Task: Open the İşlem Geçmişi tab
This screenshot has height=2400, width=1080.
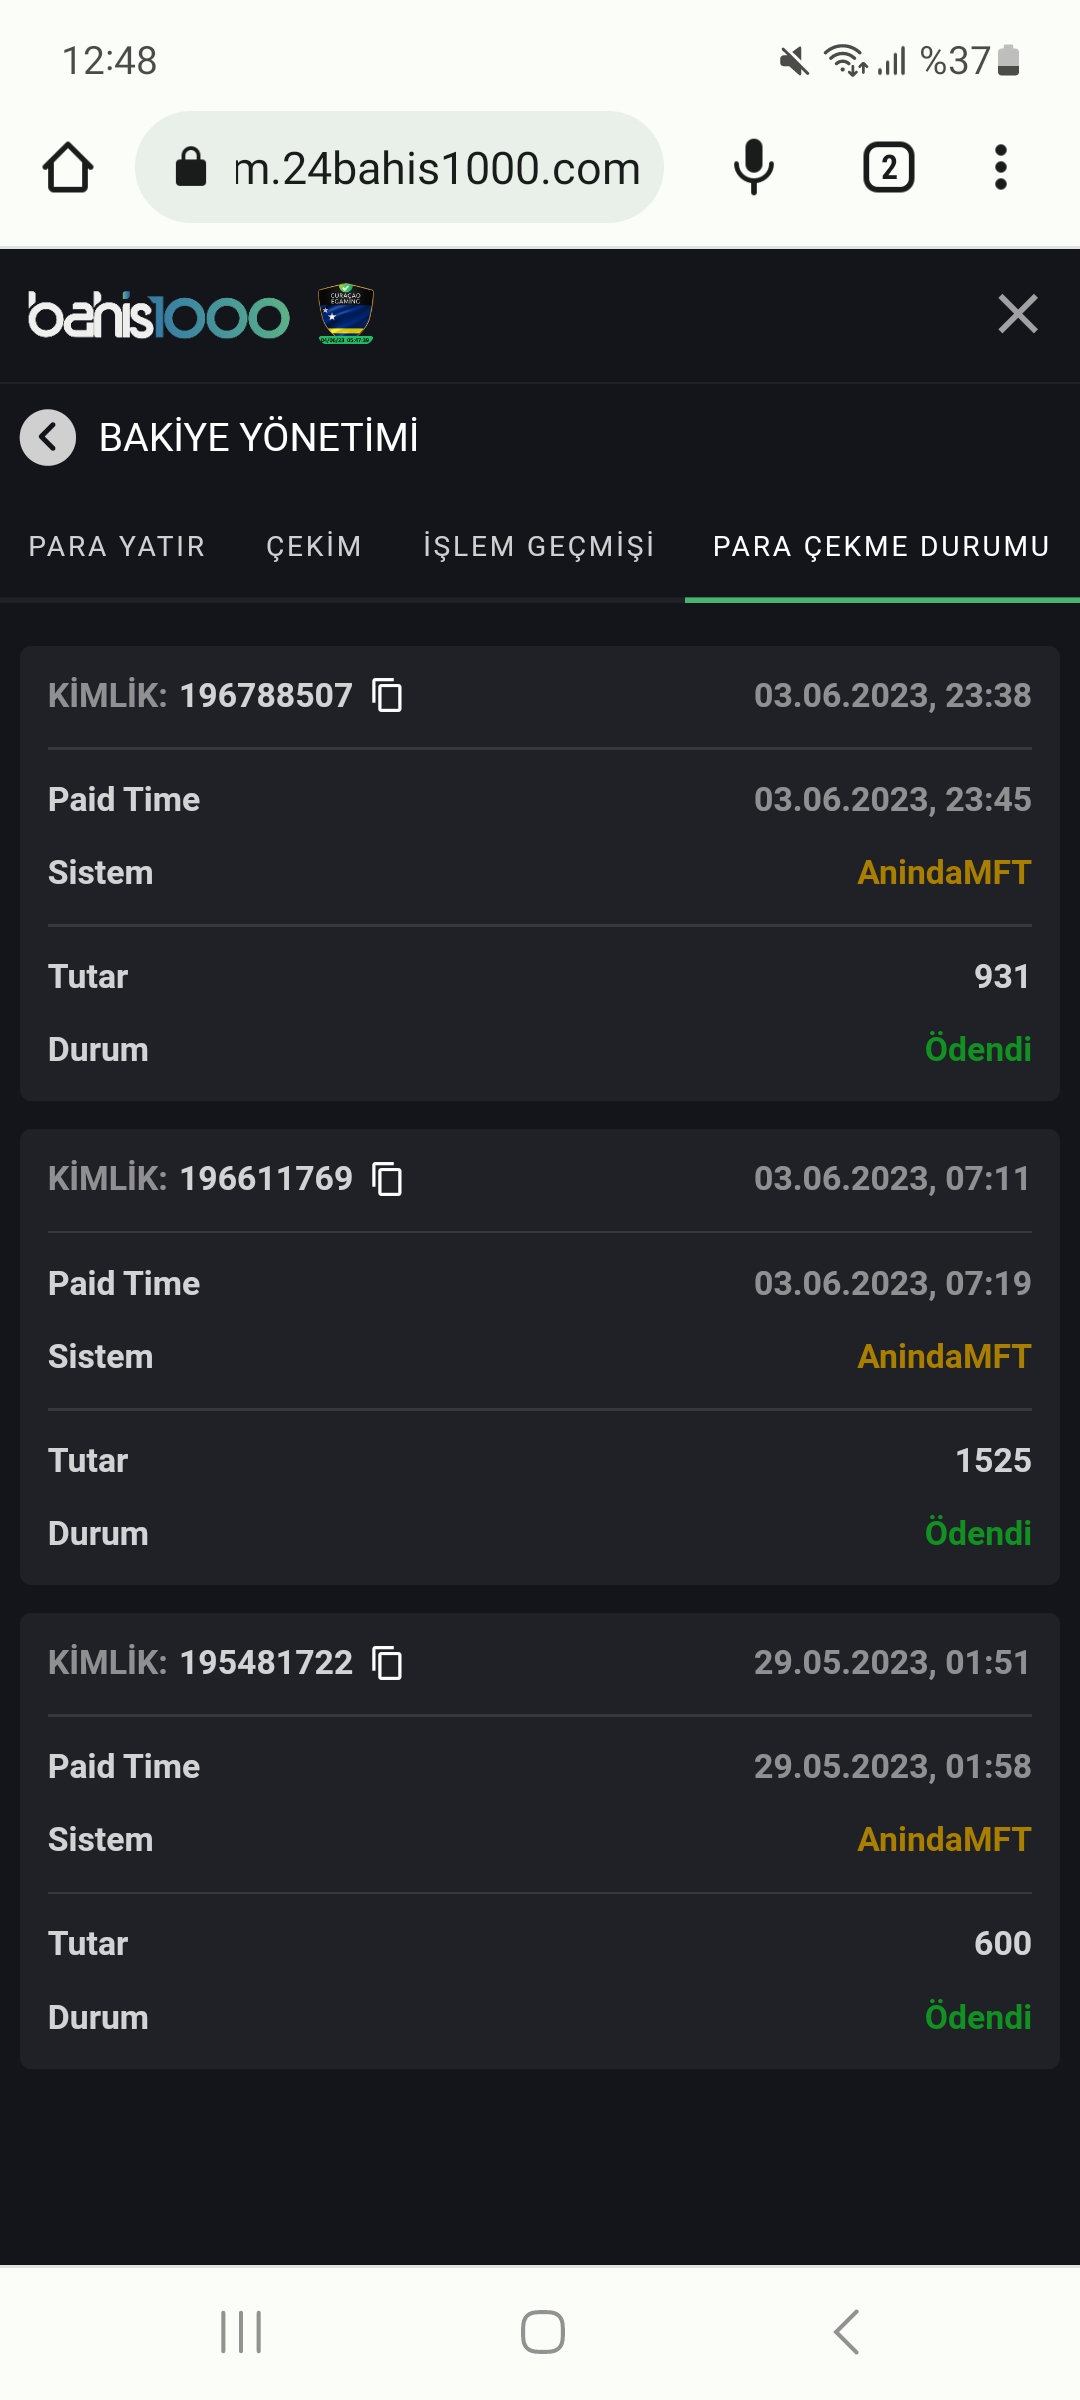Action: 539,546
